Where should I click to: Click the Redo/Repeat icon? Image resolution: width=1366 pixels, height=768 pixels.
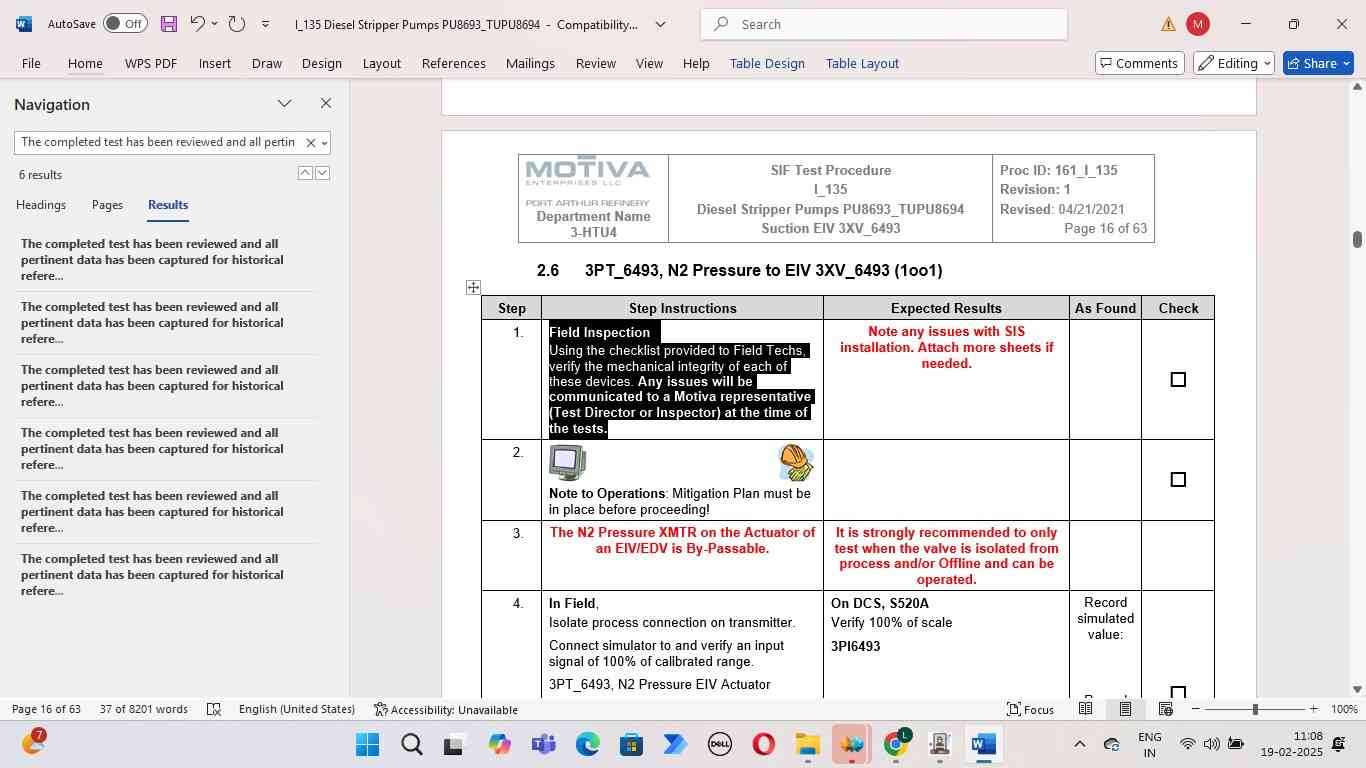point(237,24)
